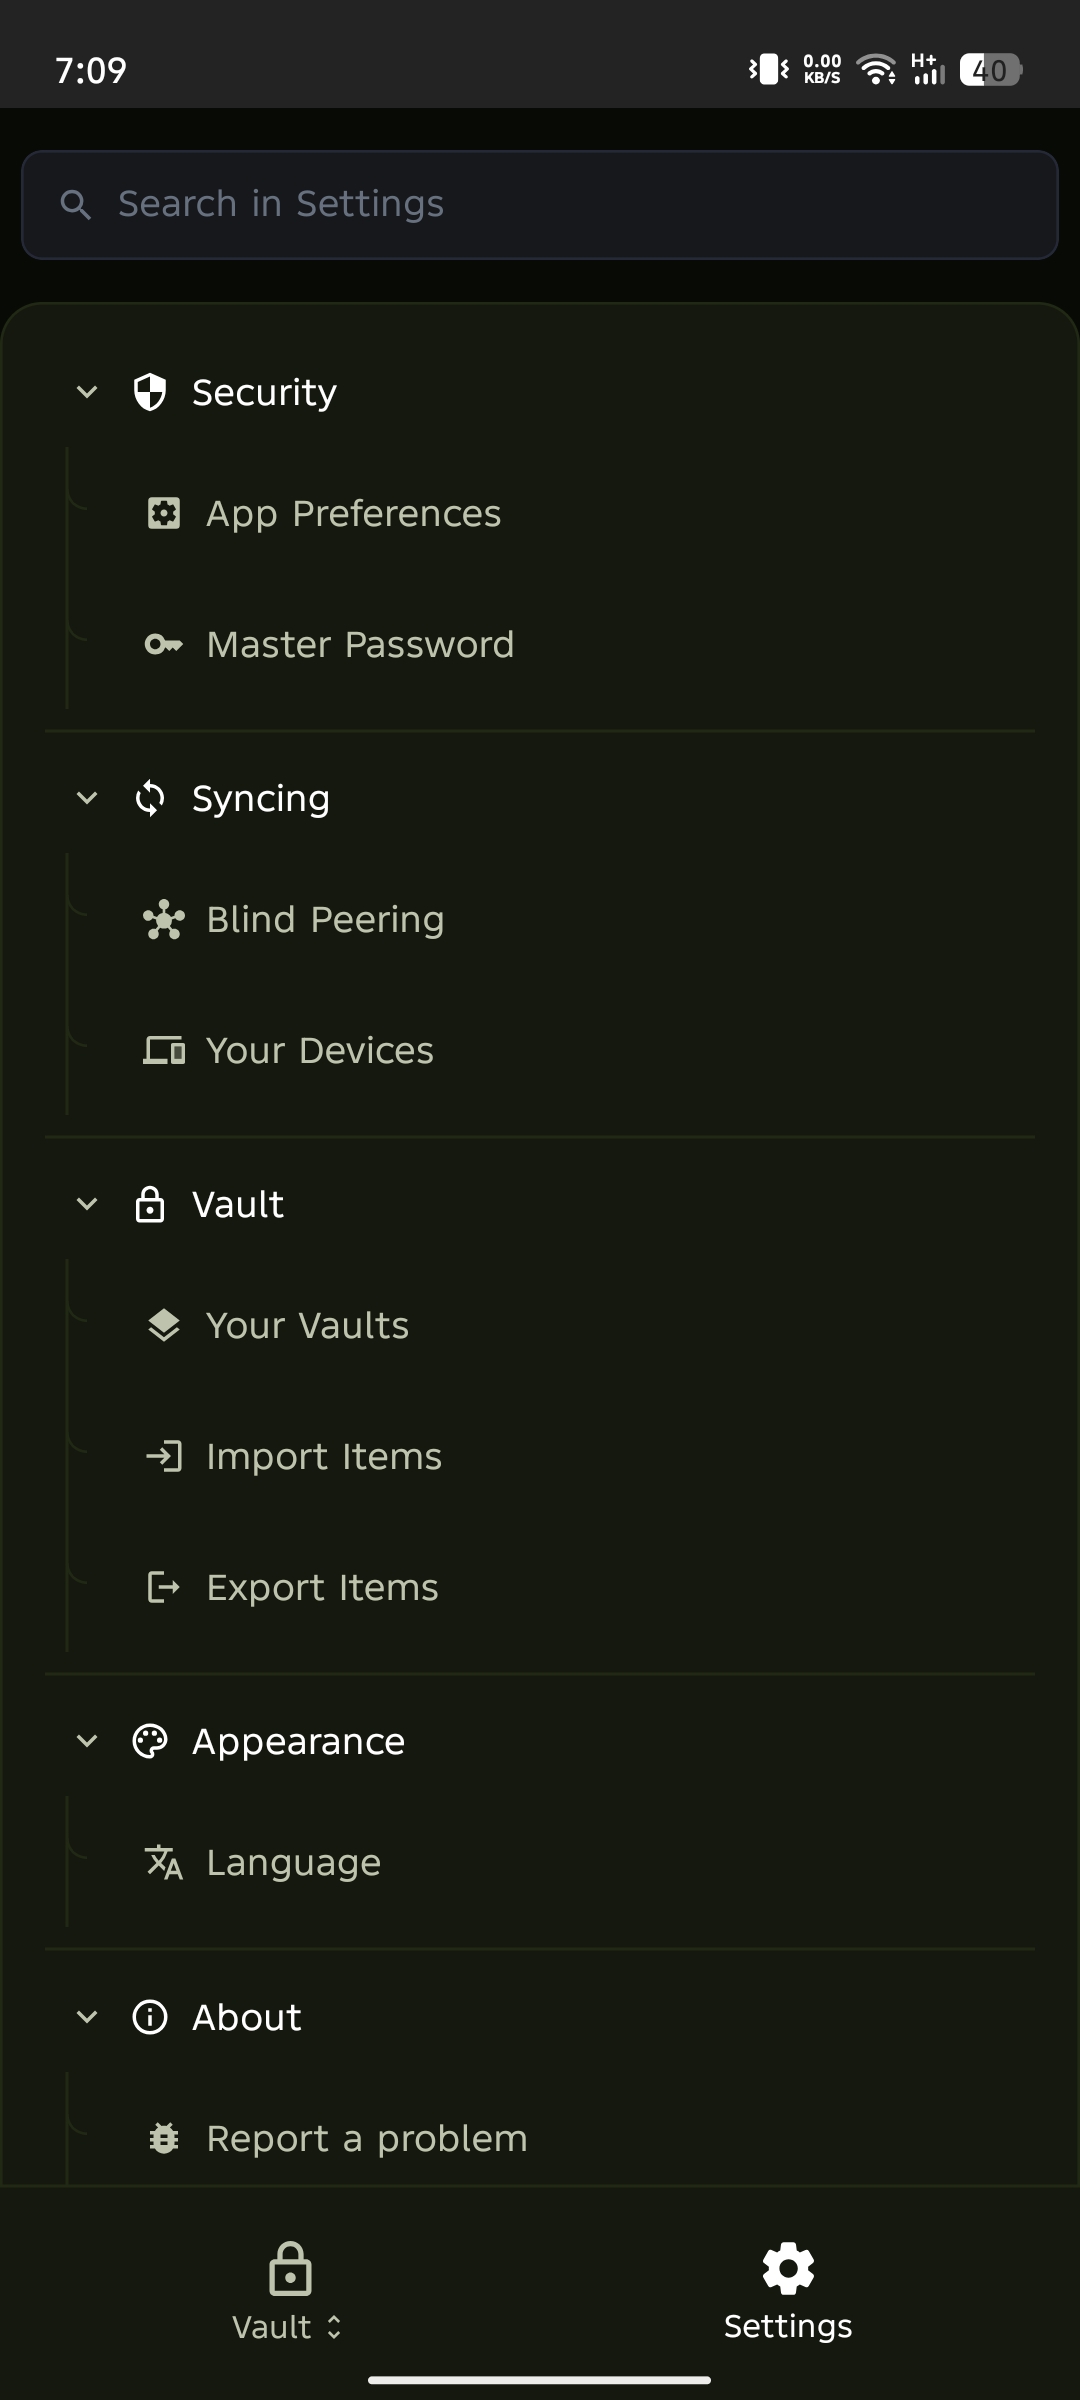The width and height of the screenshot is (1080, 2400).
Task: Click the shield icon next to Security
Action: click(149, 391)
